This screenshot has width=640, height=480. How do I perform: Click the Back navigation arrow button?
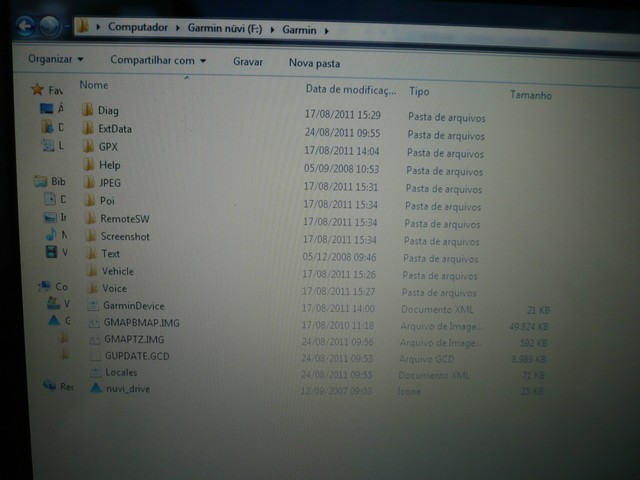pyautogui.click(x=25, y=26)
